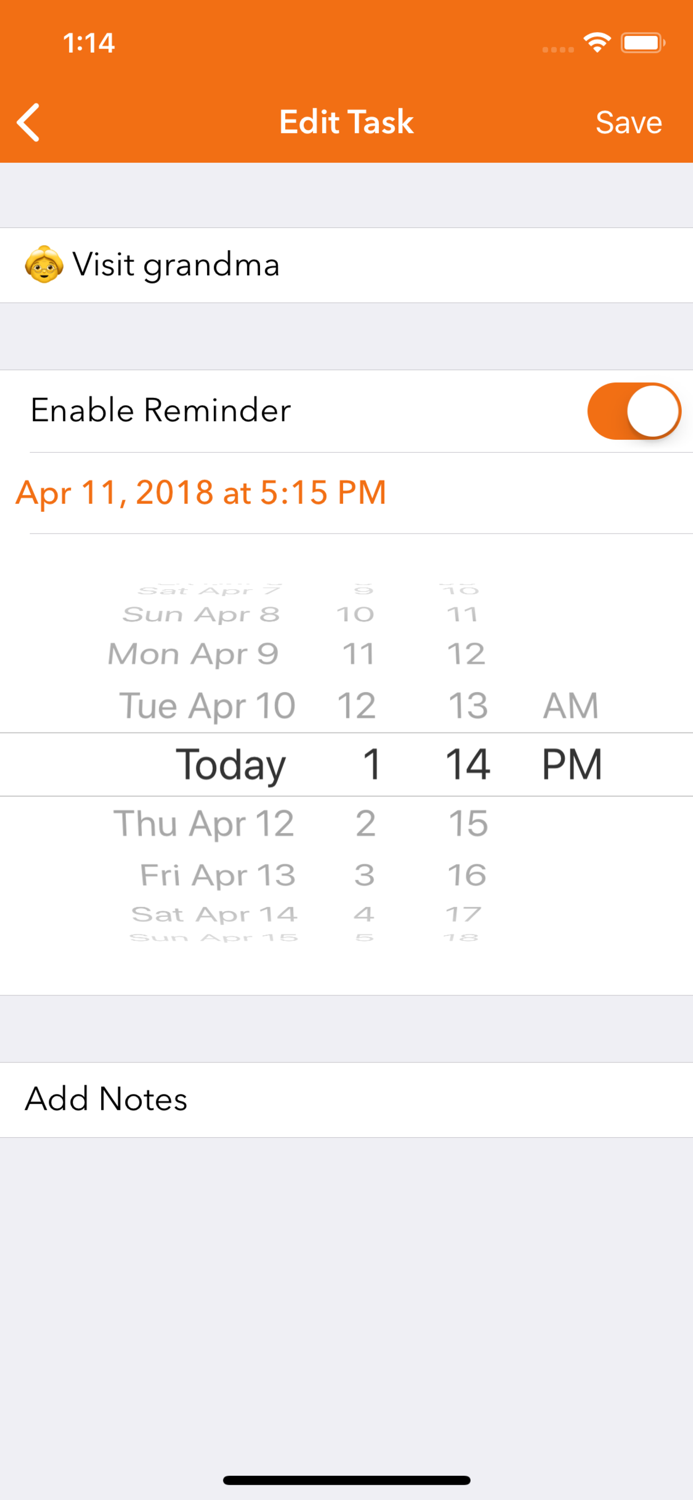Select Today in the date wheel

229,764
